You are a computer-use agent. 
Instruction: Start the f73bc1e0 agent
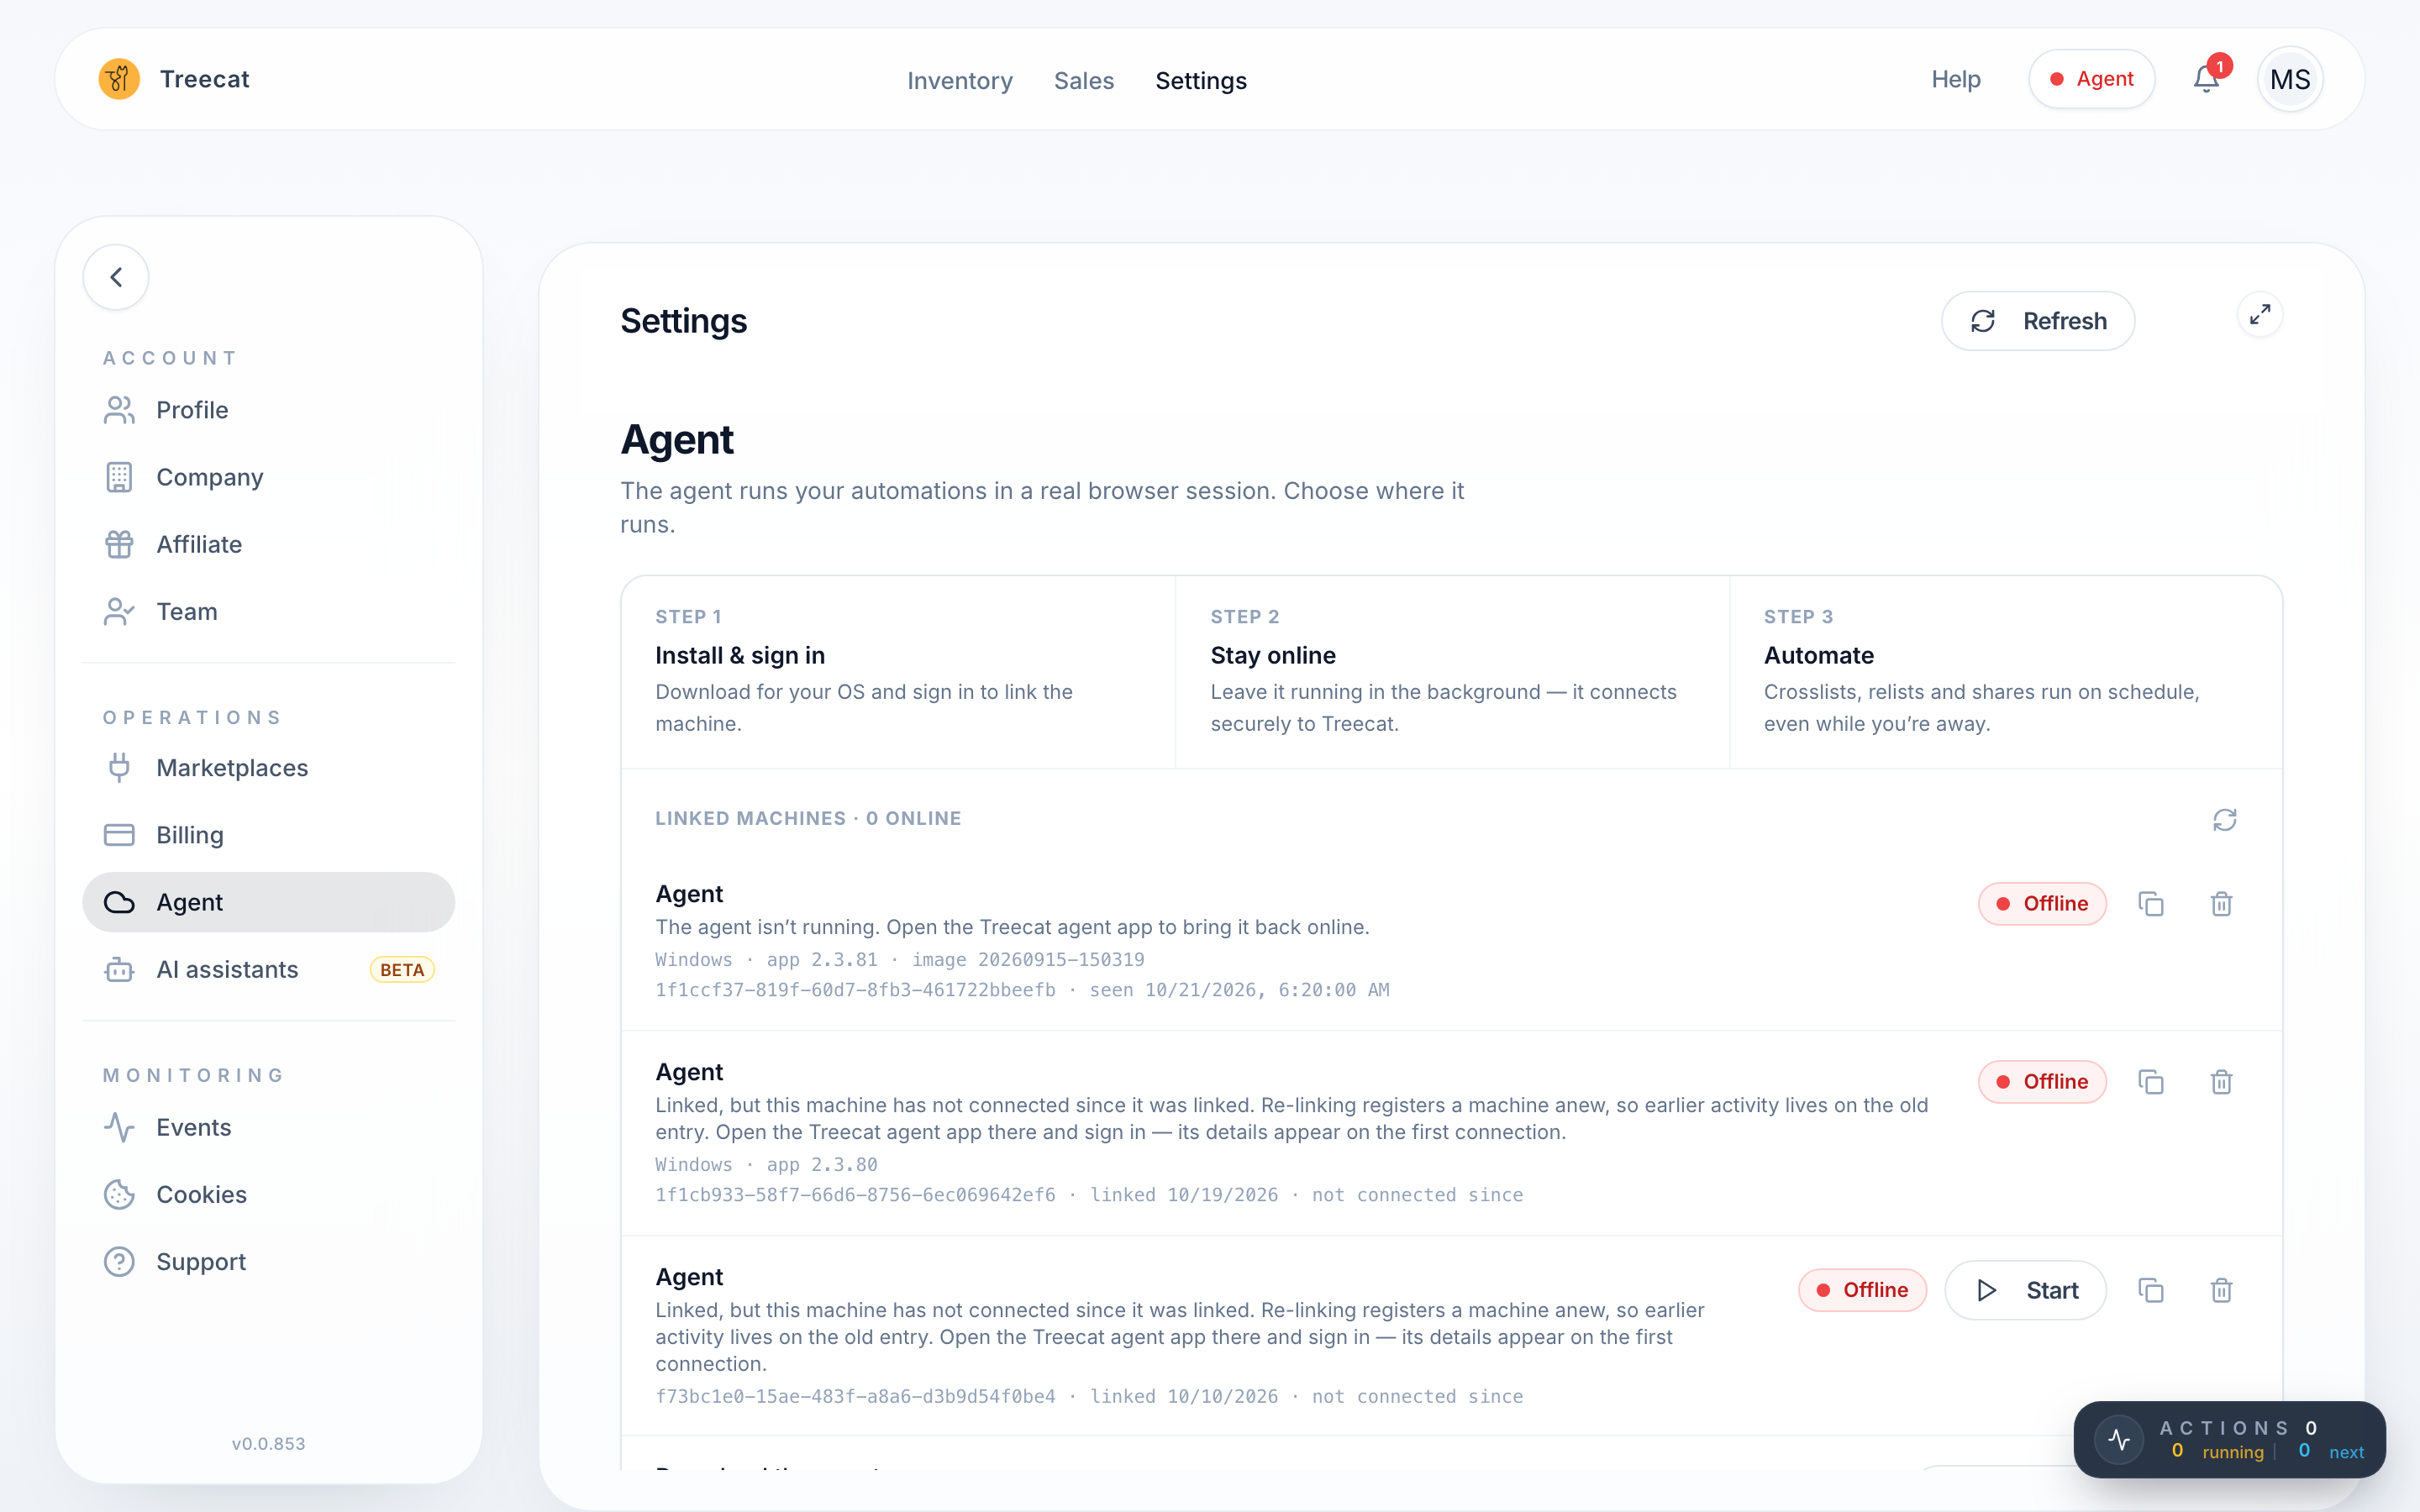(x=2025, y=1290)
